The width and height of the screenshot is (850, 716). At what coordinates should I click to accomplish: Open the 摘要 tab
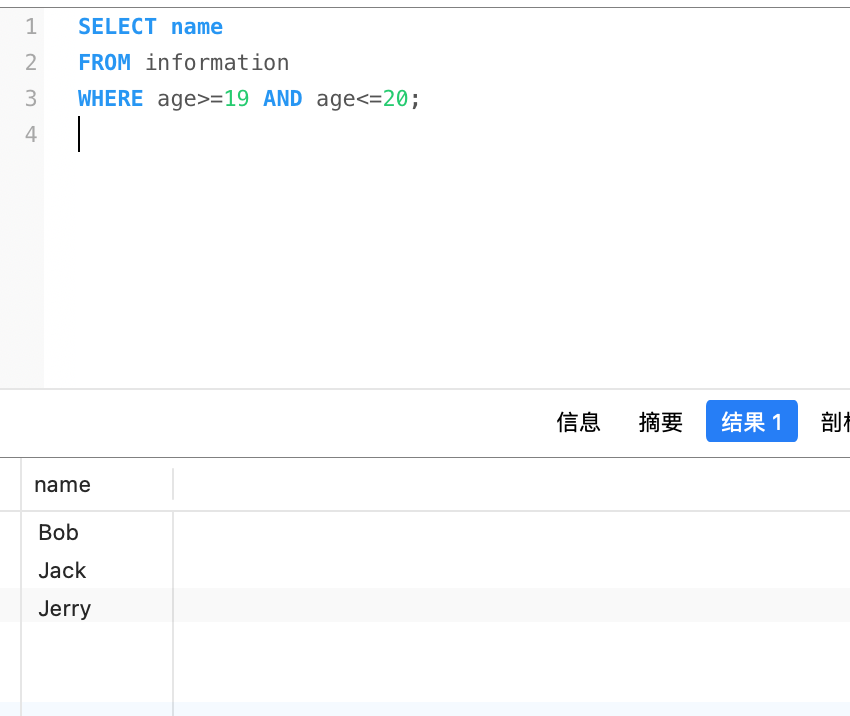tap(661, 421)
